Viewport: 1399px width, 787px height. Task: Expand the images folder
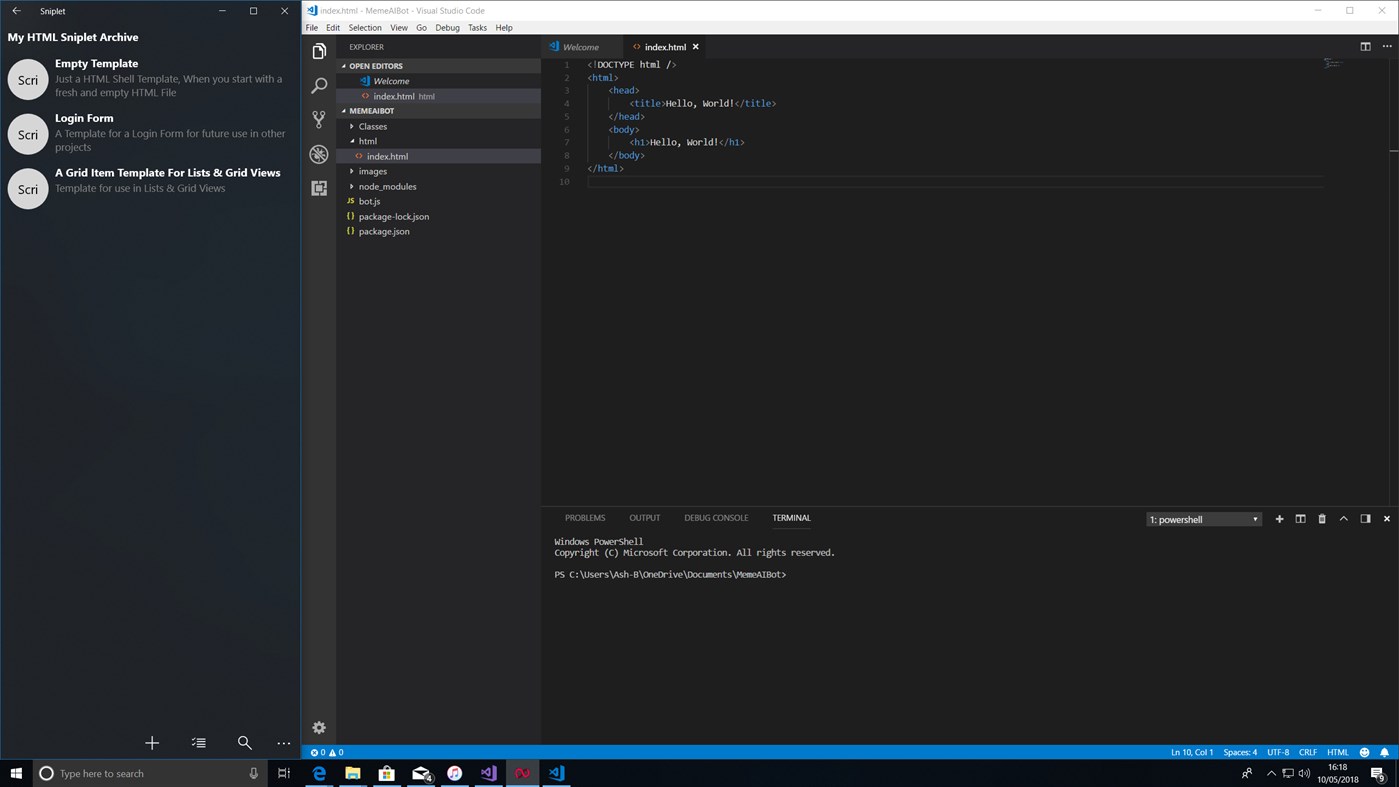pyautogui.click(x=439, y=171)
